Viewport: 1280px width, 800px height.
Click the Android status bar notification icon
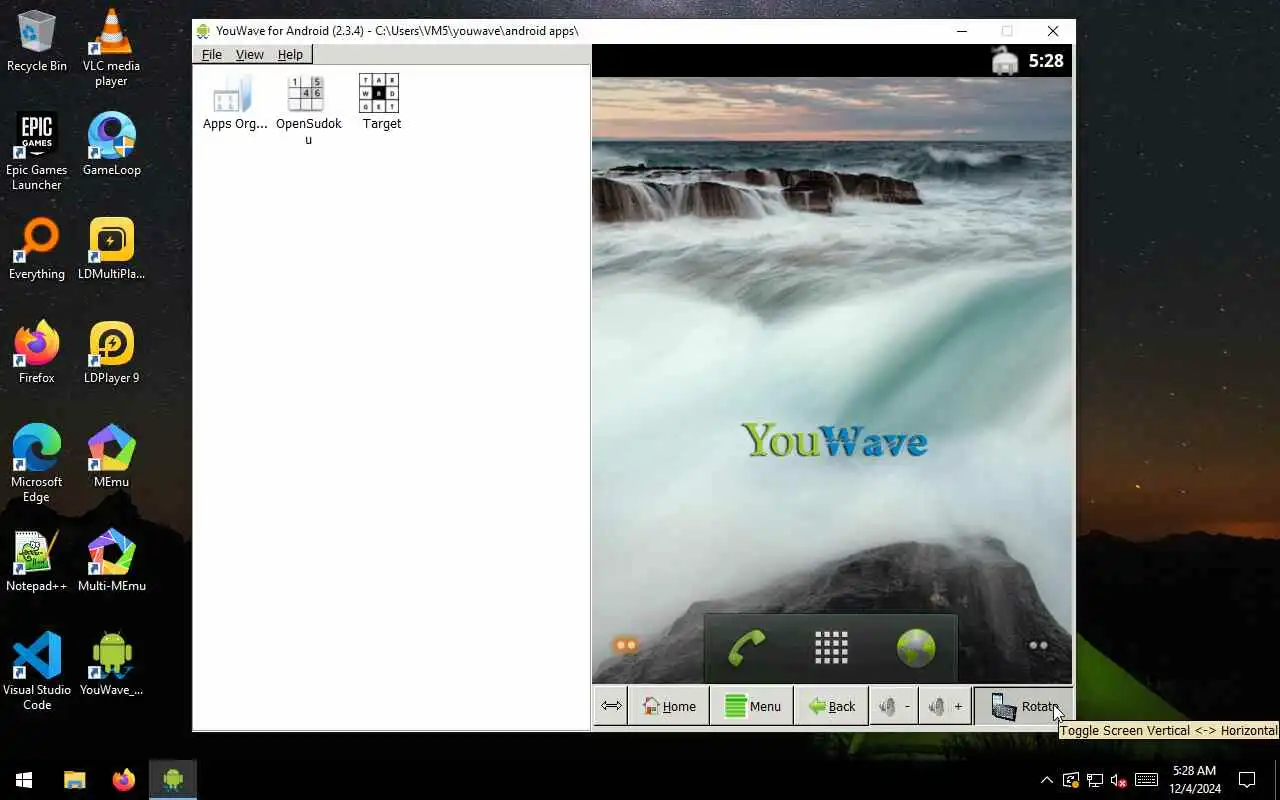click(x=1005, y=61)
